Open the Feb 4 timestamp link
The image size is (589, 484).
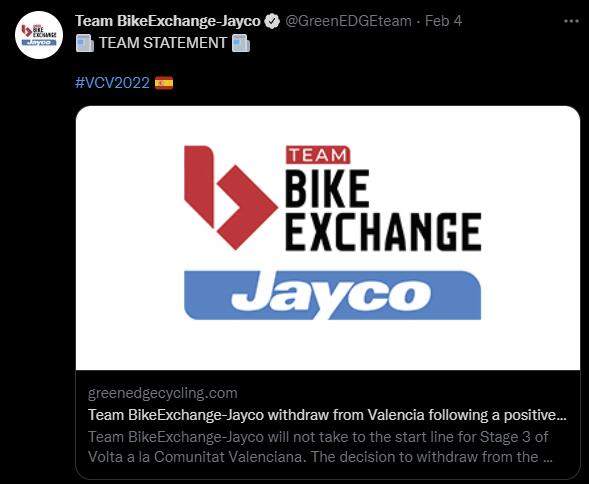tap(443, 21)
